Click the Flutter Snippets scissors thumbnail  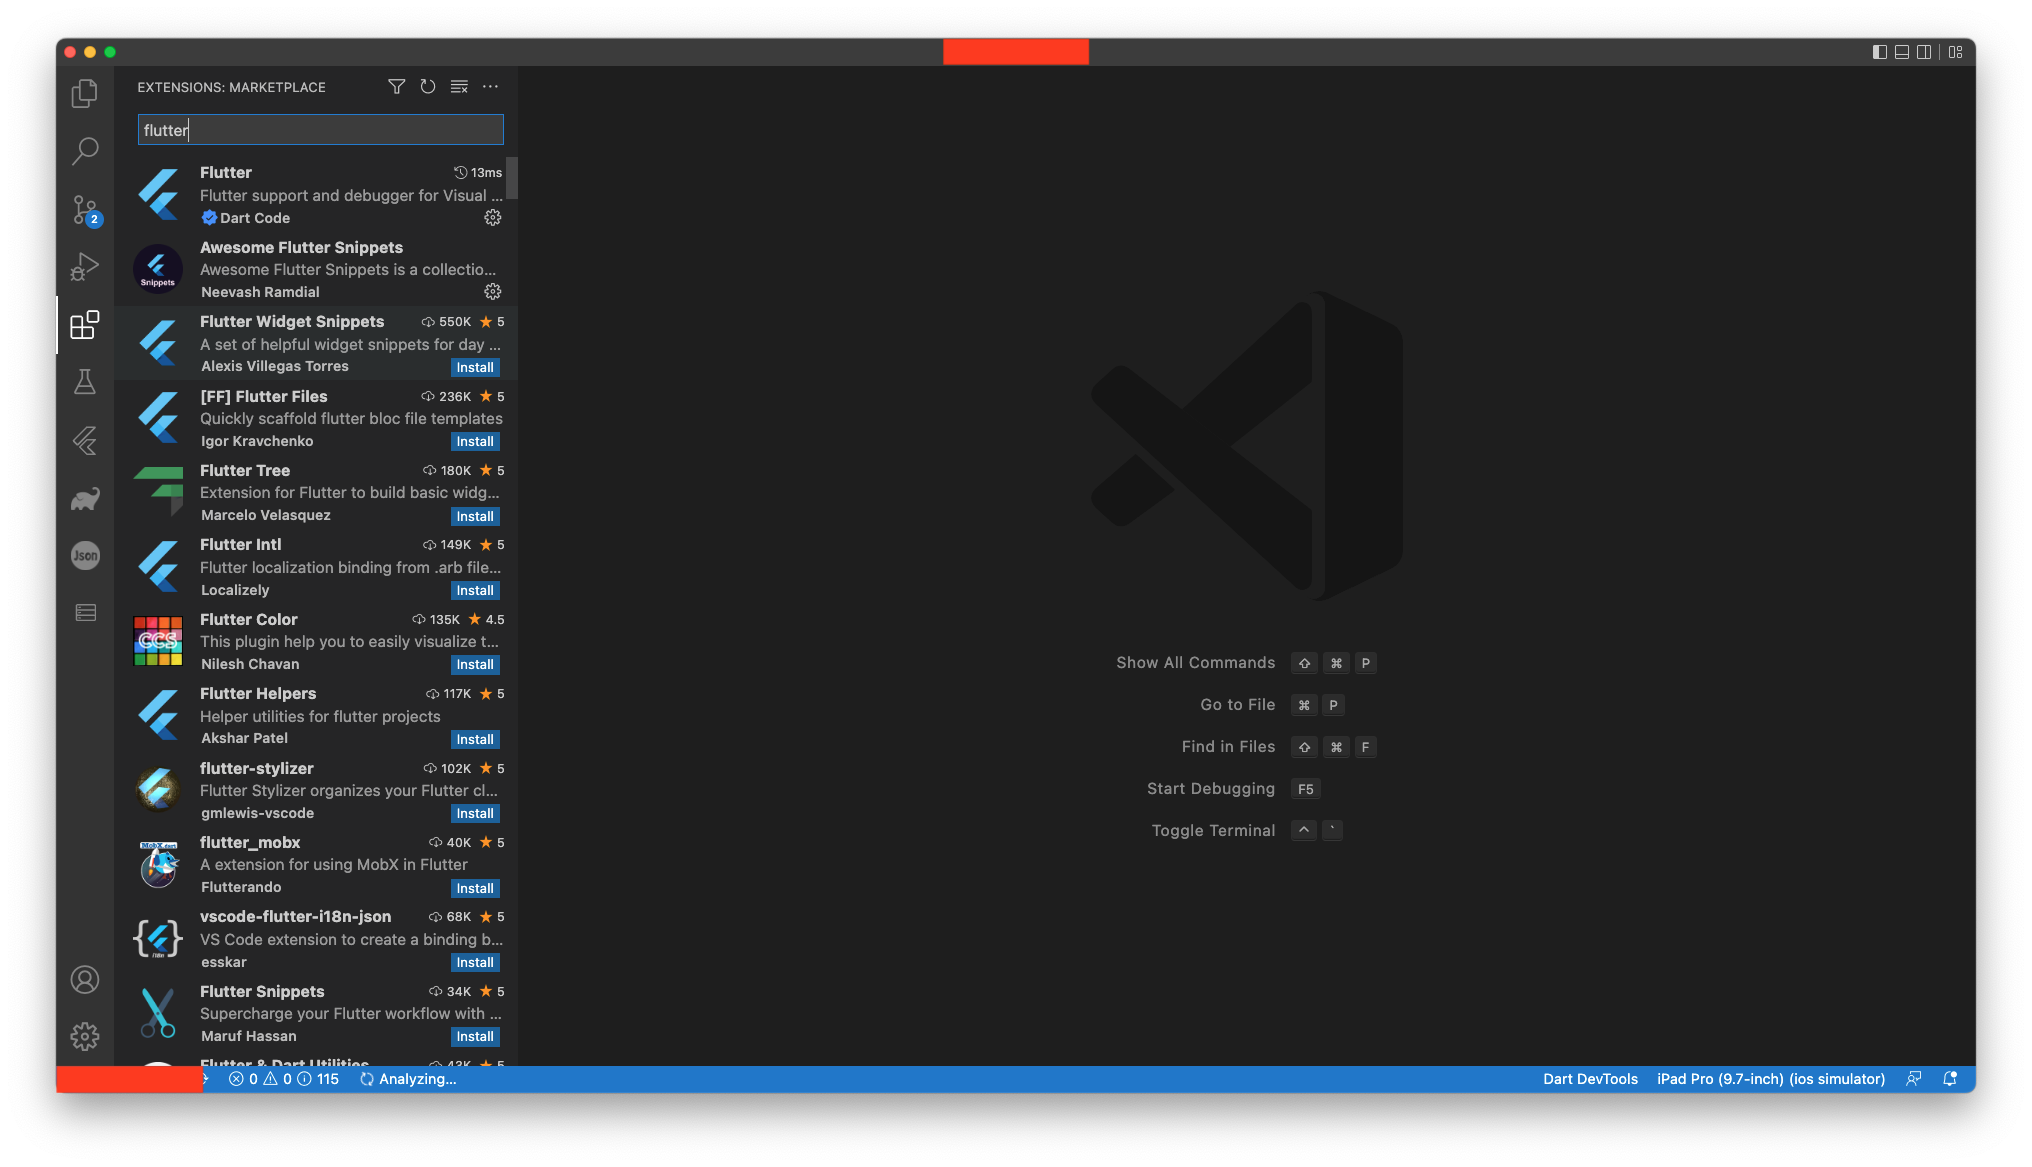[x=158, y=1014]
